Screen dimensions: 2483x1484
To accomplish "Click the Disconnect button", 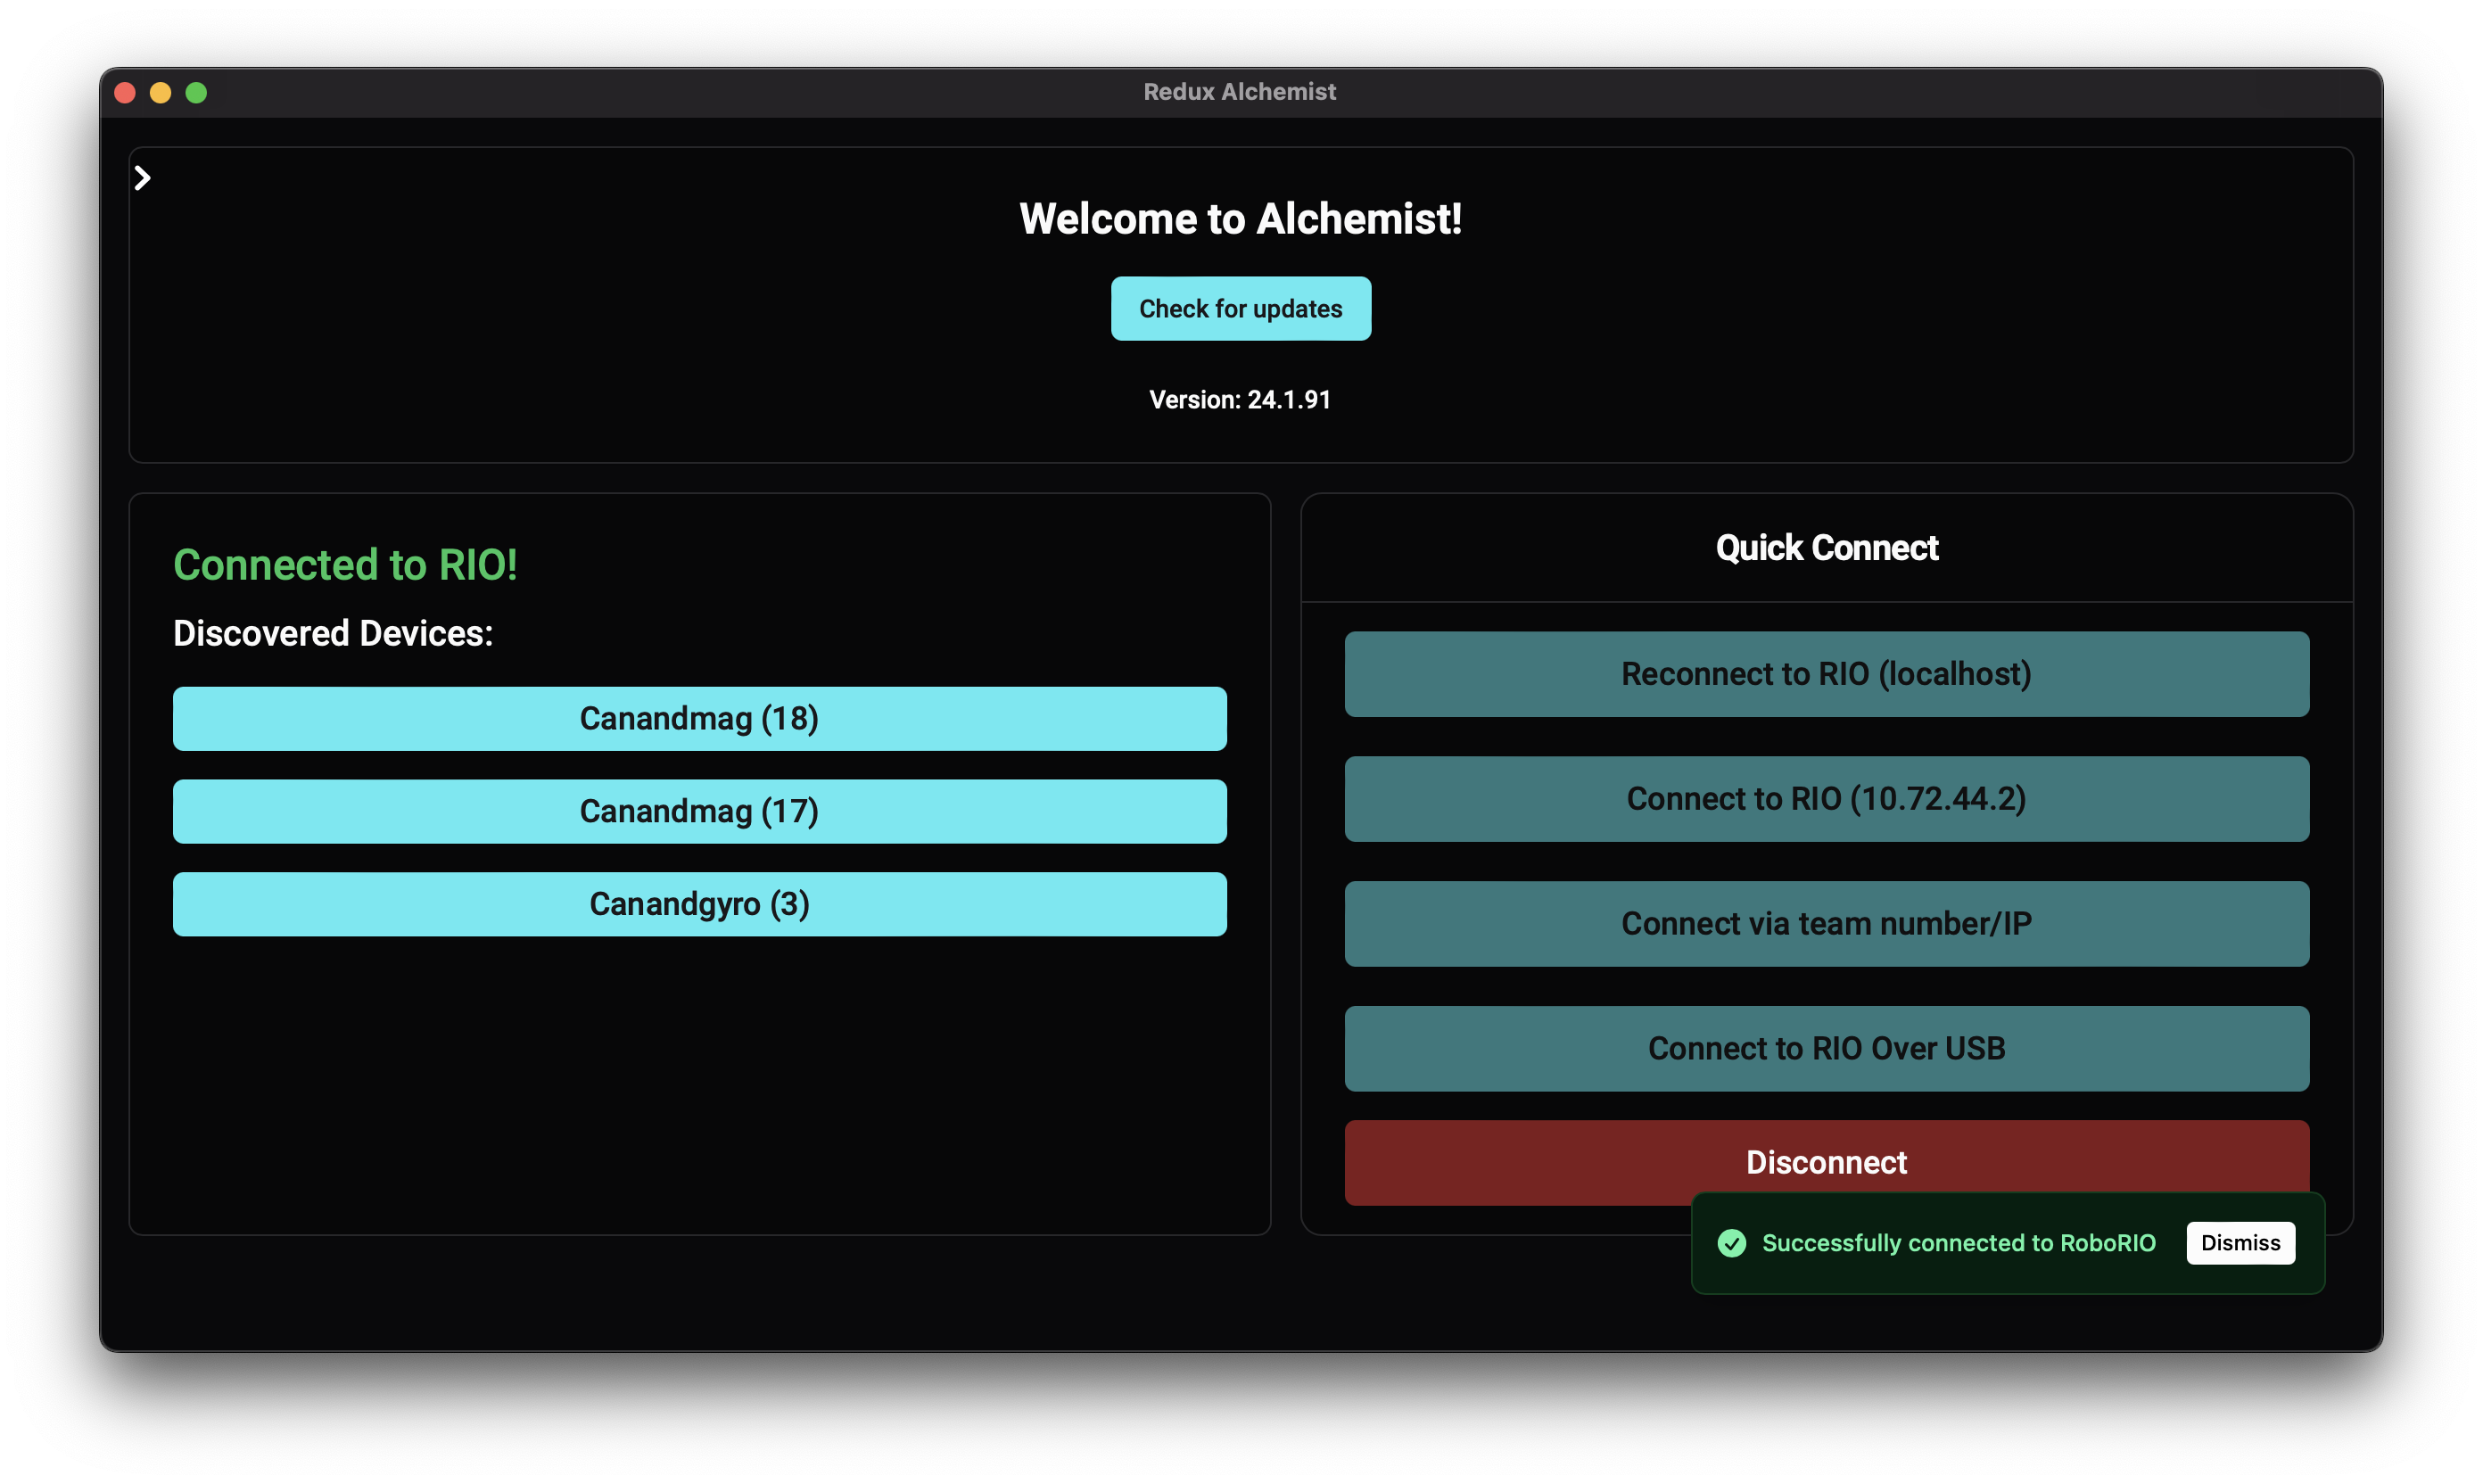I will point(1826,1162).
